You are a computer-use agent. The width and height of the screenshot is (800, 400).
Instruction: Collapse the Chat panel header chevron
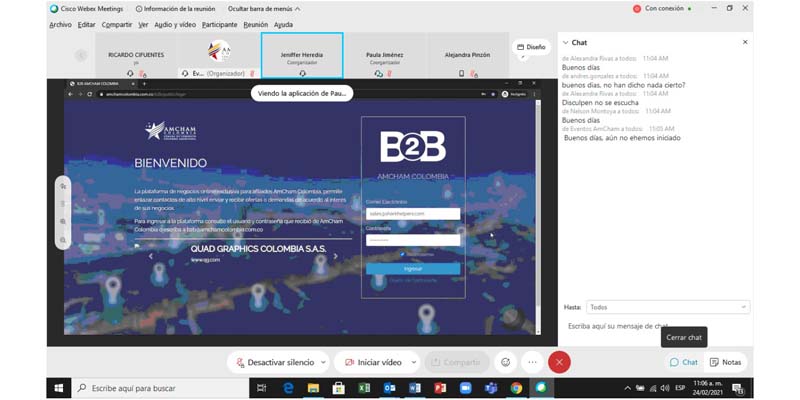565,43
